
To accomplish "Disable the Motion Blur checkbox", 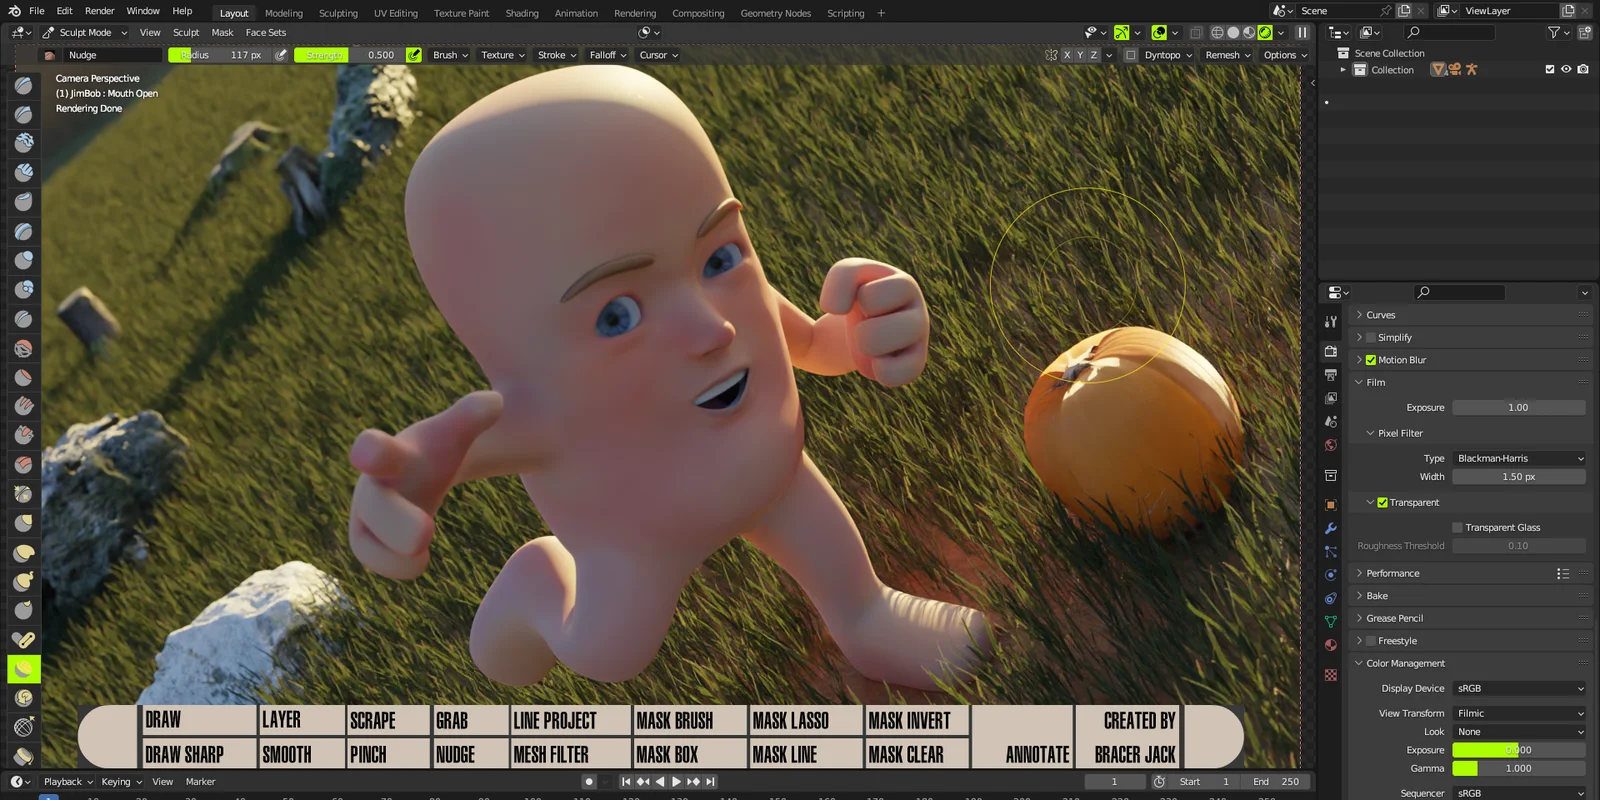I will (1371, 360).
